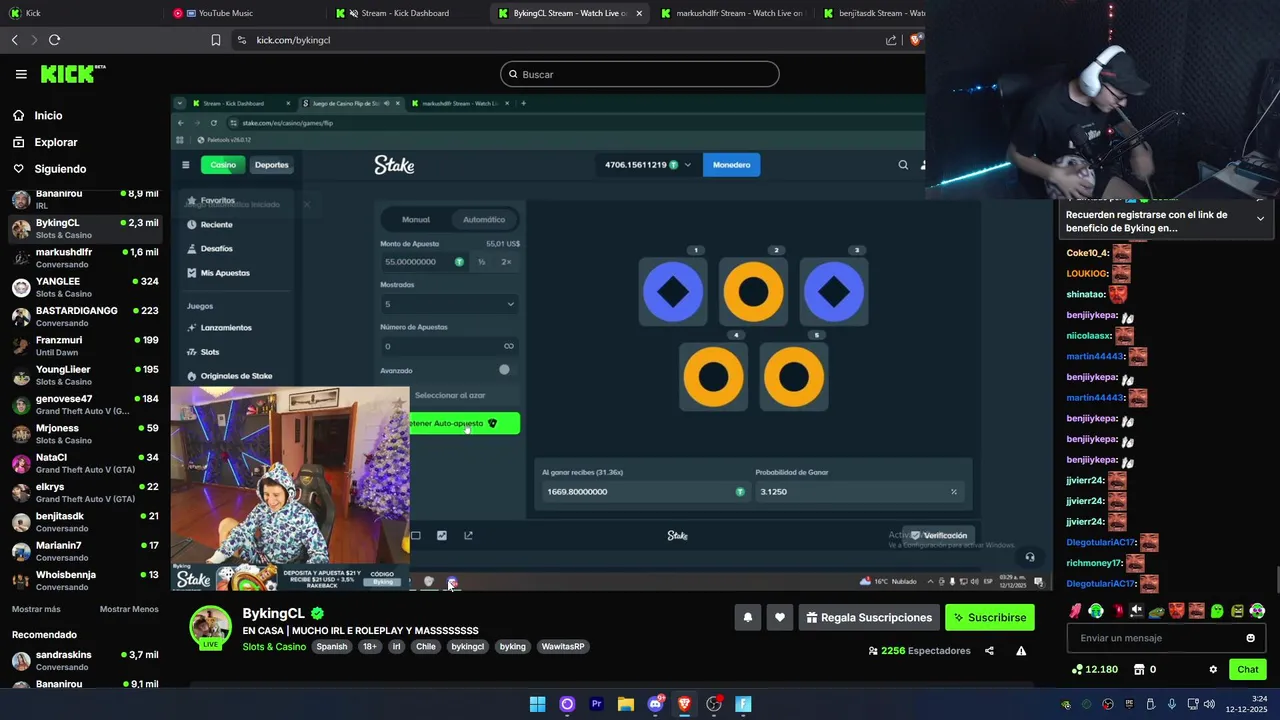Insert the angry yellow face emote
Image resolution: width=1280 pixels, height=720 pixels.
pos(1237,611)
